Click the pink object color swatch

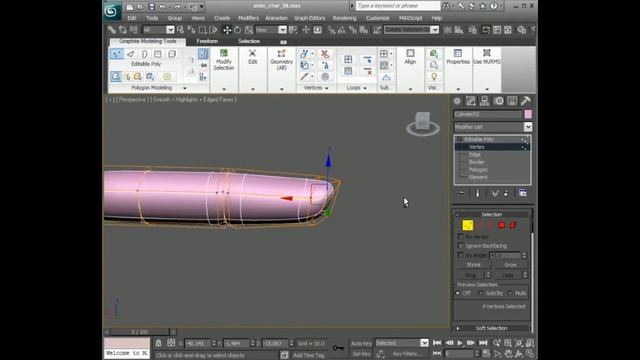tap(528, 114)
